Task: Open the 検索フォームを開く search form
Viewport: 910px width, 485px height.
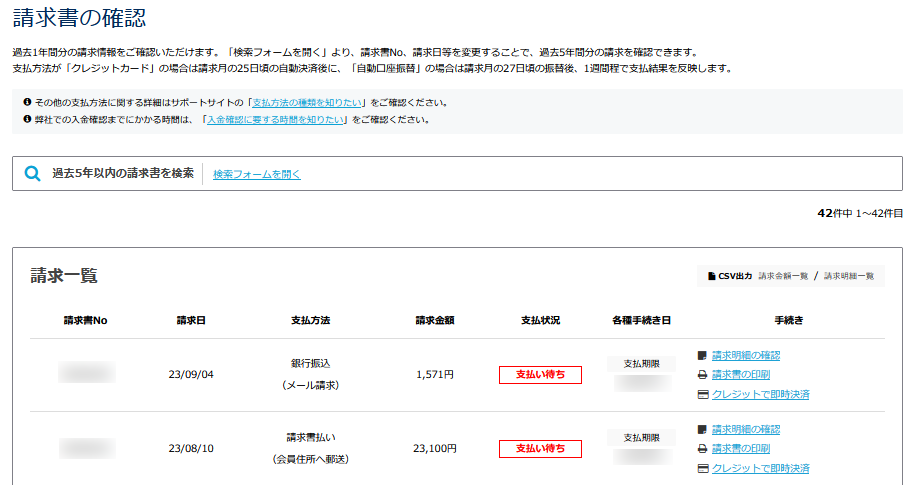Action: click(257, 174)
